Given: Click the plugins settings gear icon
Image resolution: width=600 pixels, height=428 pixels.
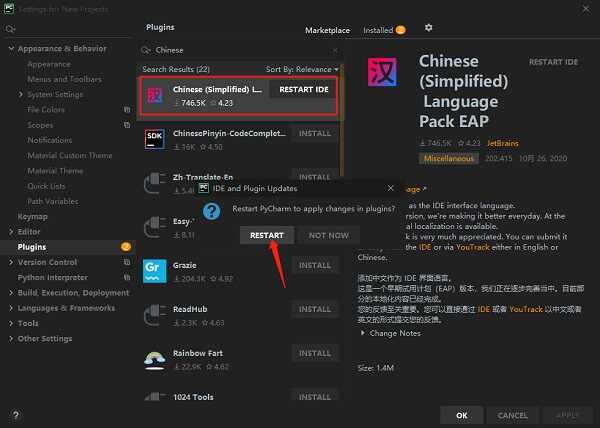Looking at the screenshot, I should coord(429,28).
